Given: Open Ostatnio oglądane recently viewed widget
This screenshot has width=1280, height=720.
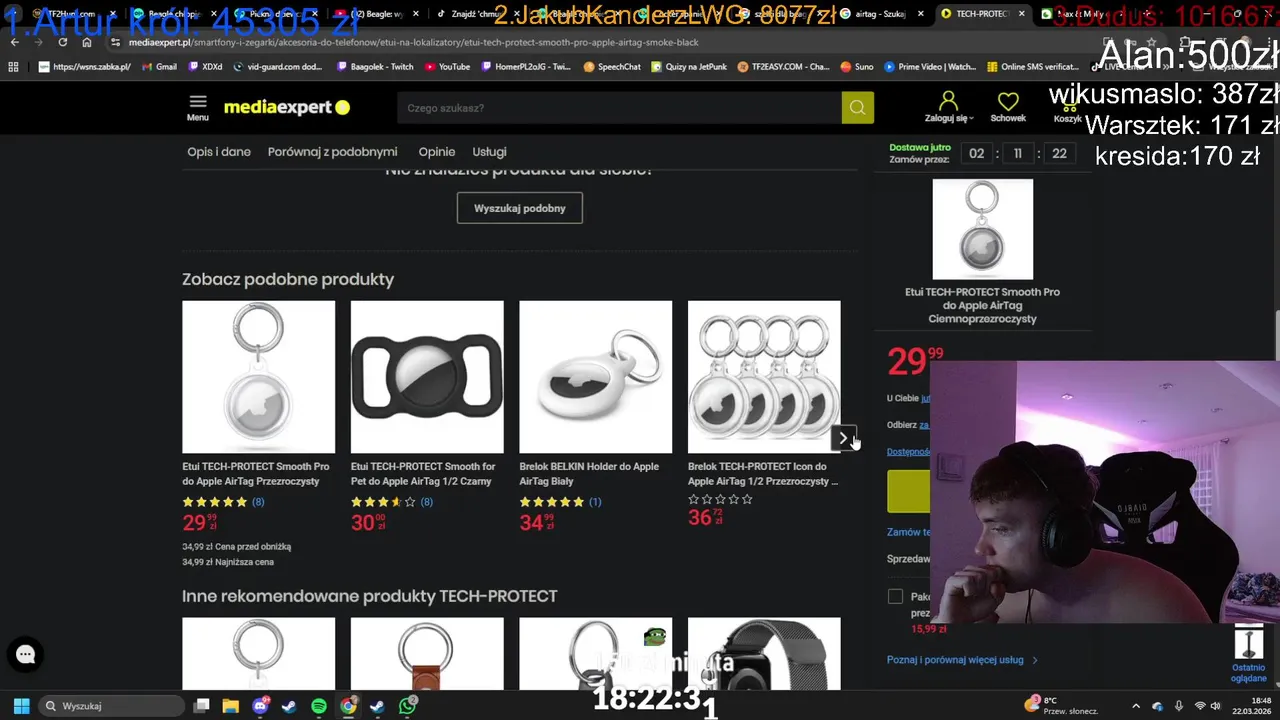Looking at the screenshot, I should pos(1249,655).
